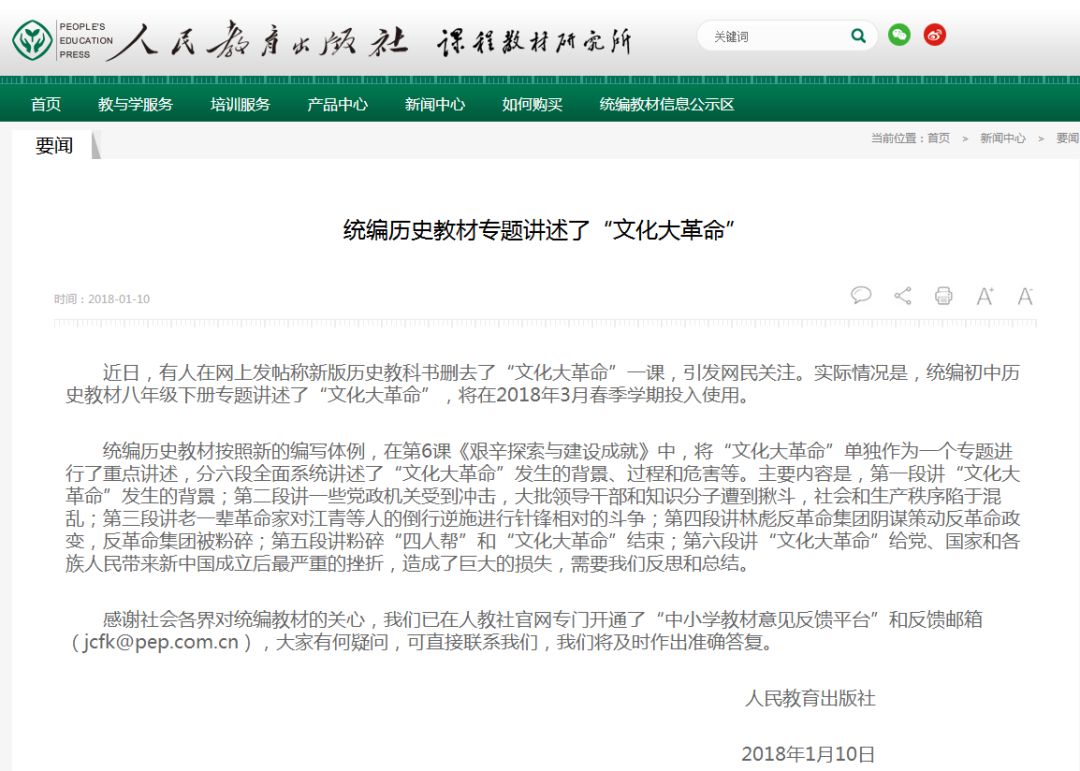Click 首页 in the breadcrumb
This screenshot has height=771, width=1080.
[938, 138]
